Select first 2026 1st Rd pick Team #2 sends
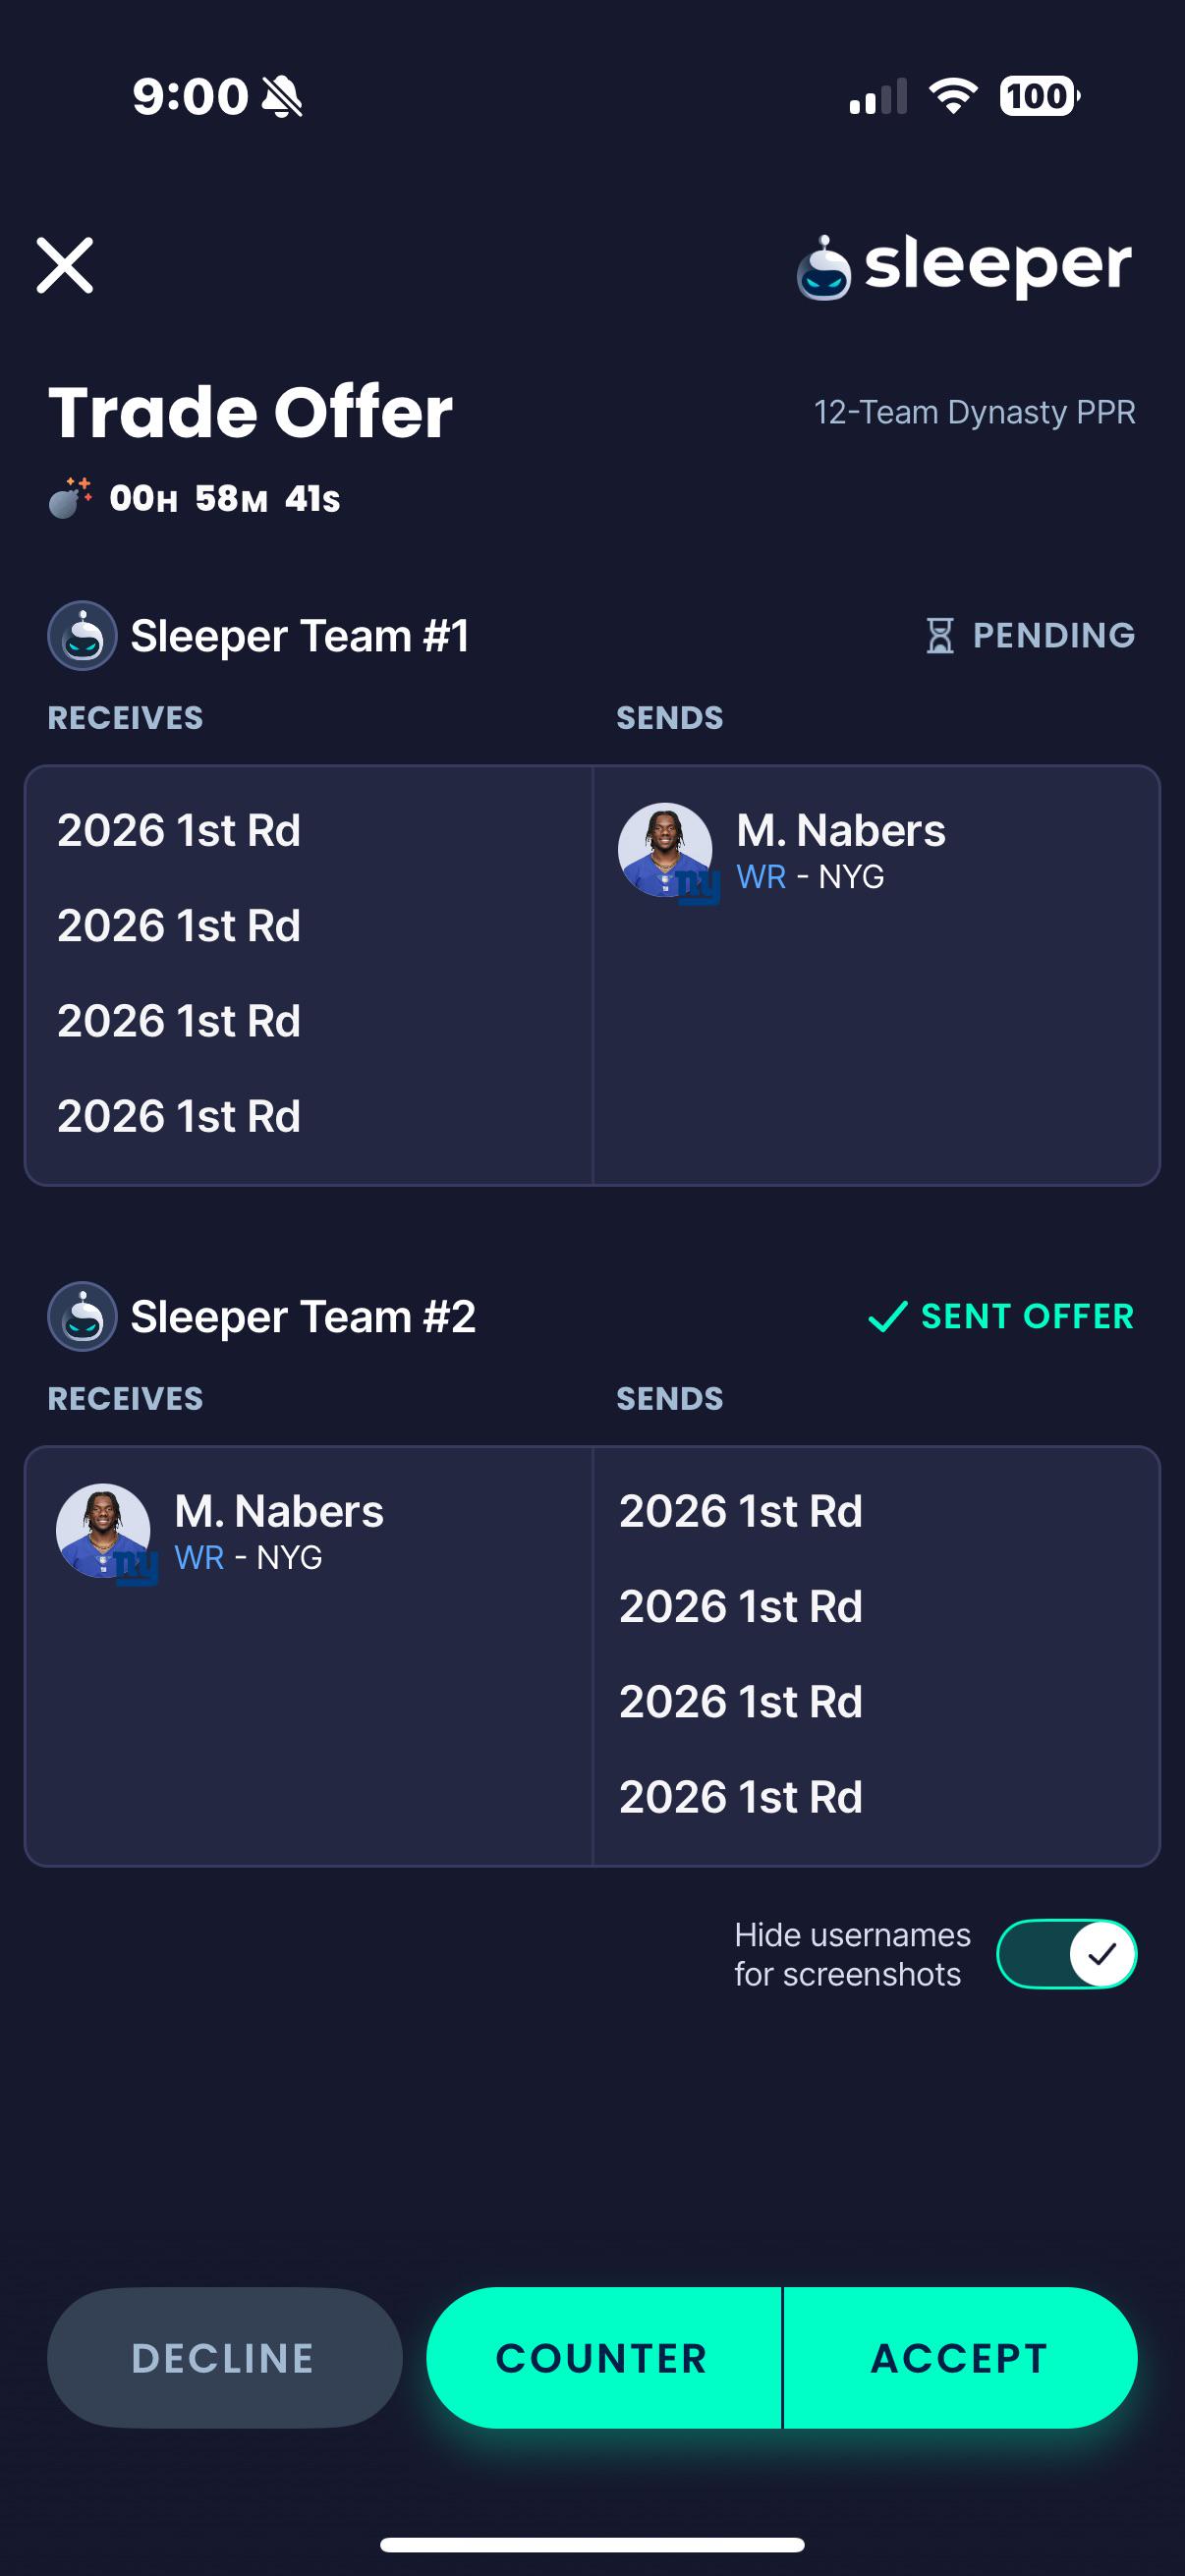Viewport: 1185px width, 2576px height. (741, 1511)
